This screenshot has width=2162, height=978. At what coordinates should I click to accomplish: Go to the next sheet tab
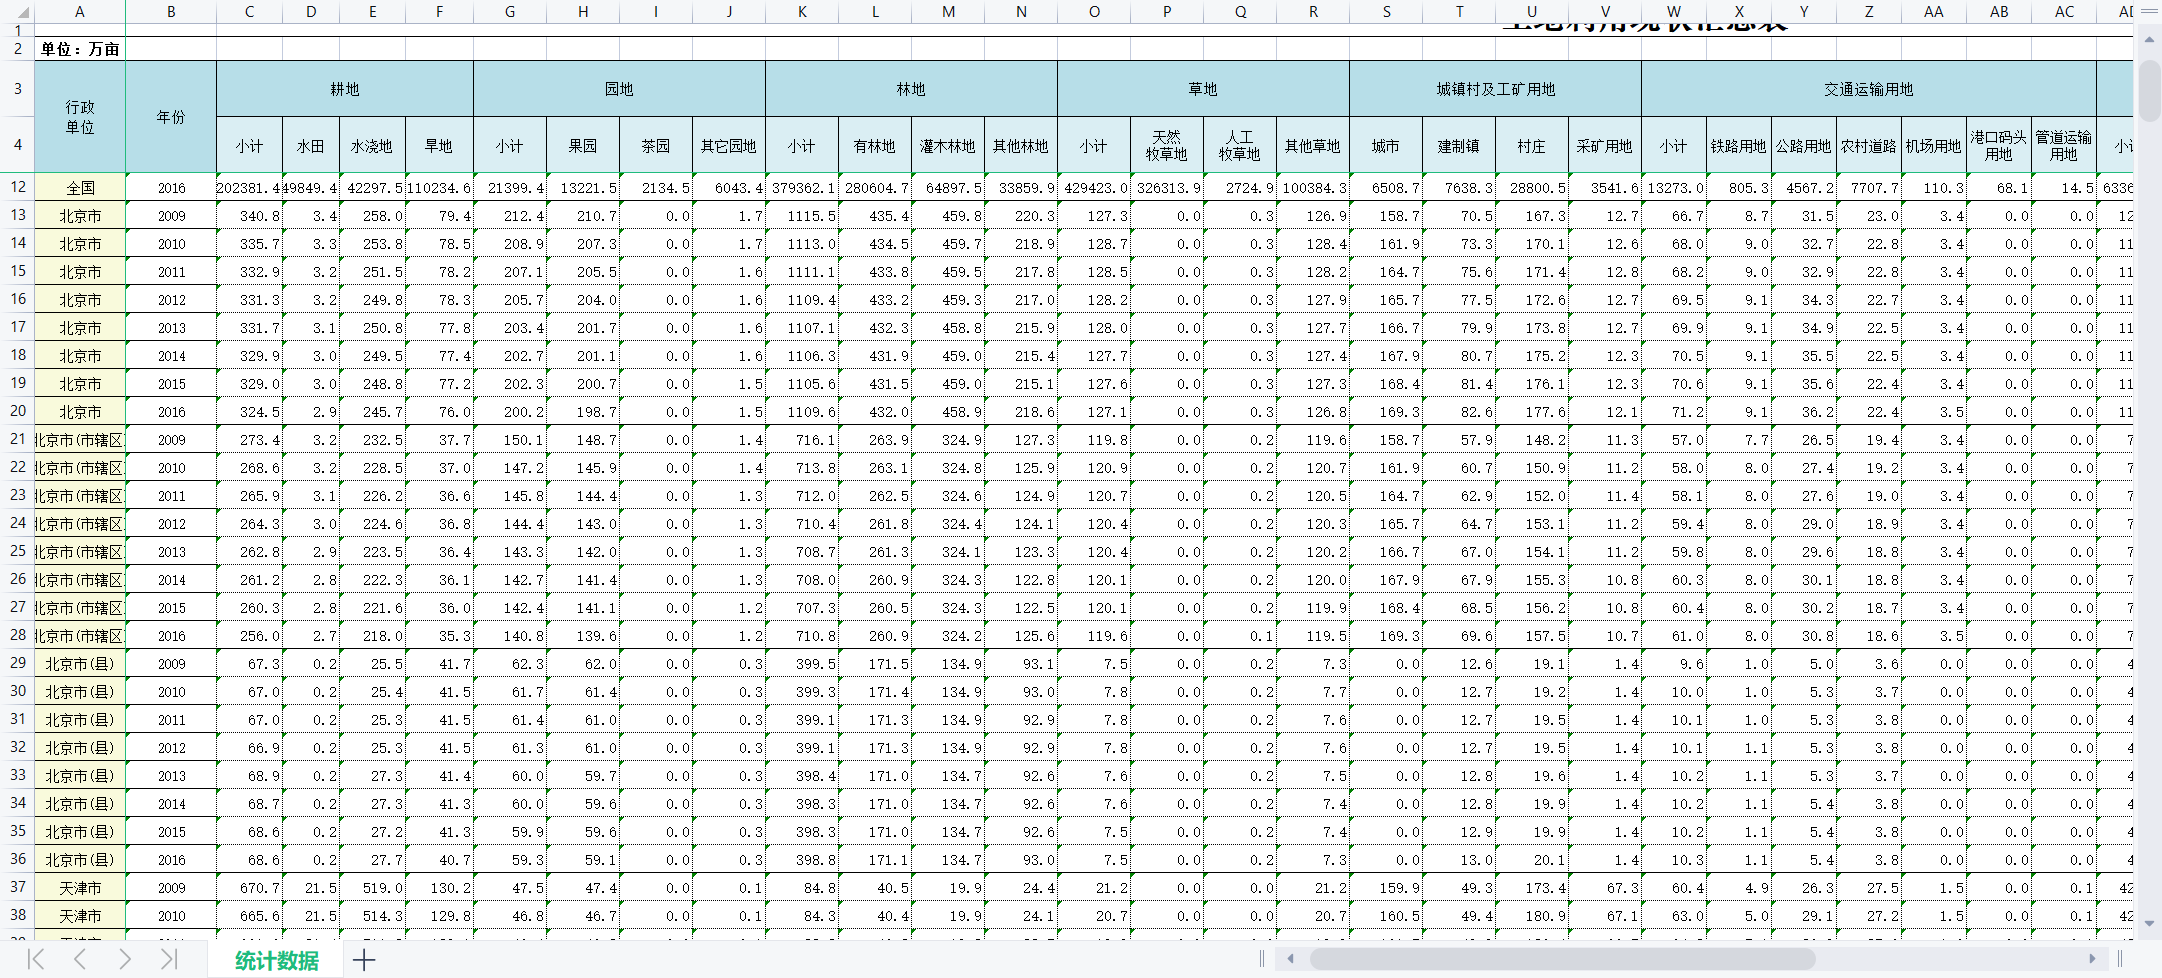(x=125, y=960)
